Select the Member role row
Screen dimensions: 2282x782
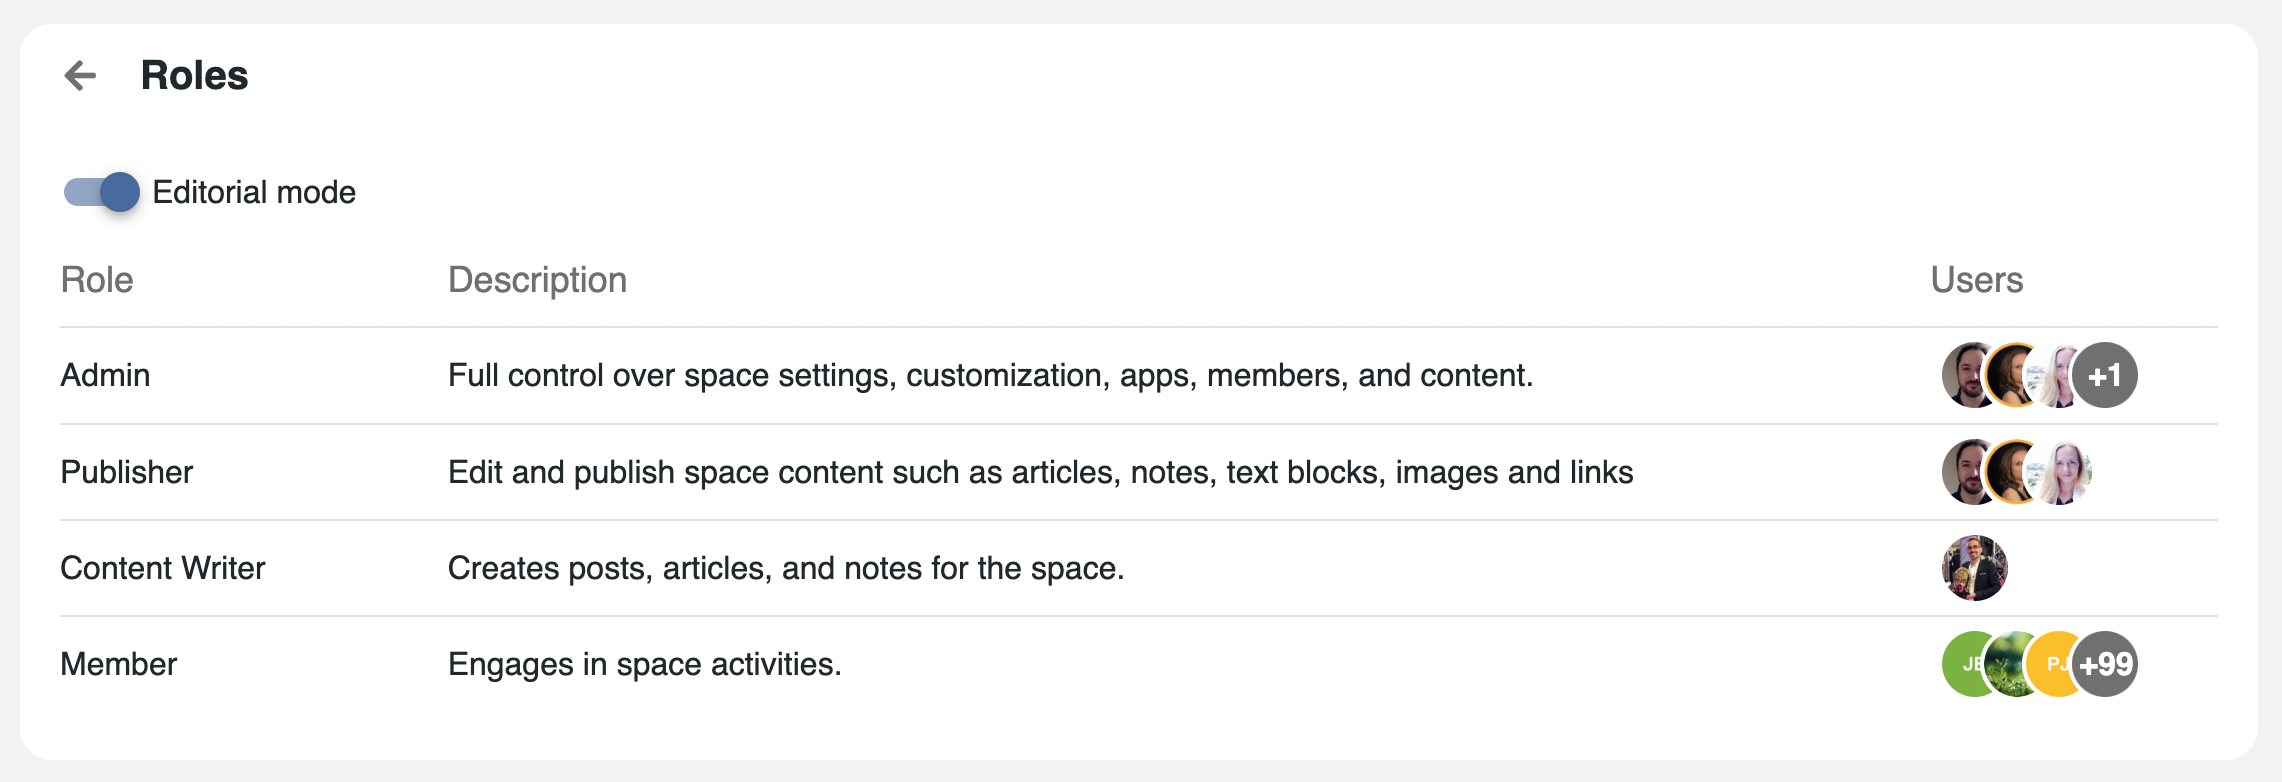coord(118,664)
